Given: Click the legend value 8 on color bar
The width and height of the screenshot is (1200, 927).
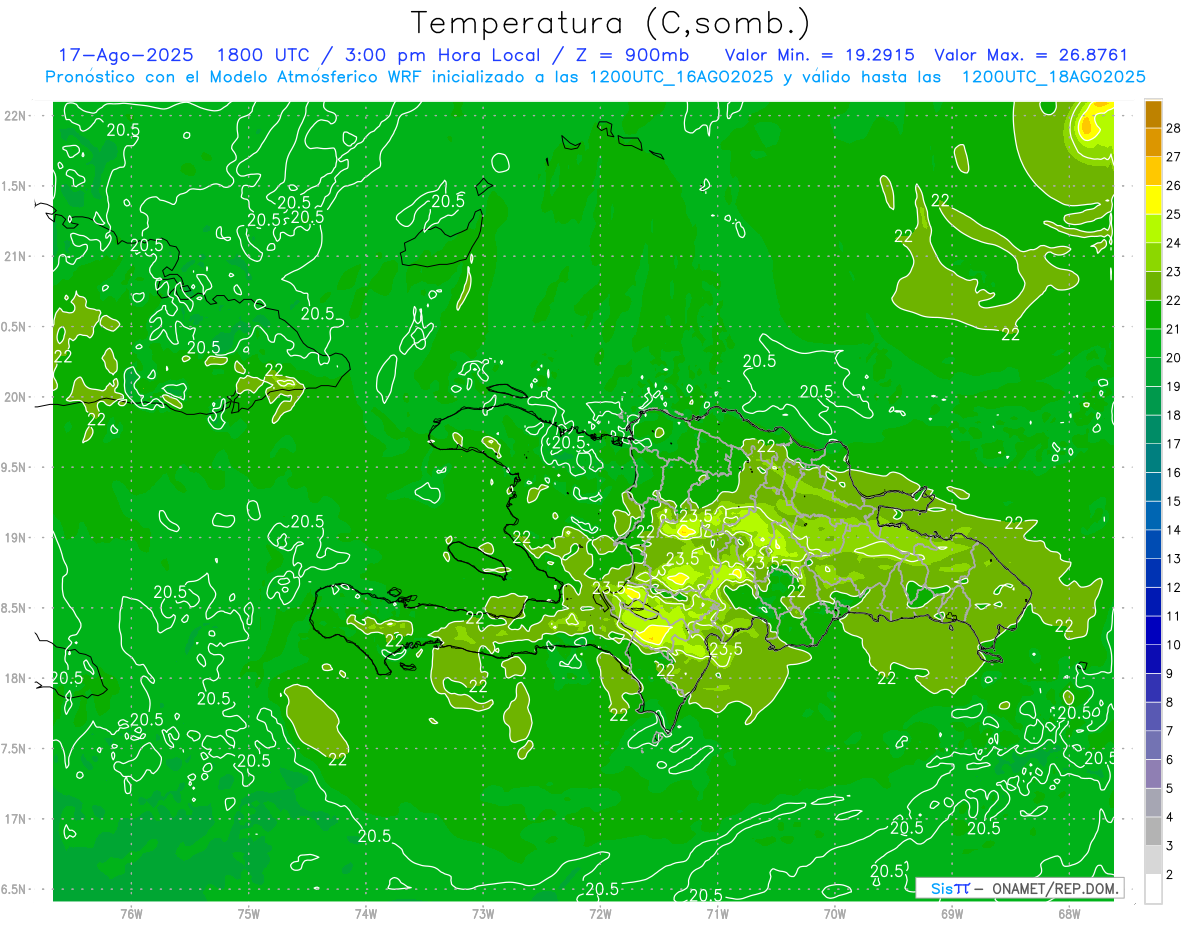Looking at the screenshot, I should 1170,702.
